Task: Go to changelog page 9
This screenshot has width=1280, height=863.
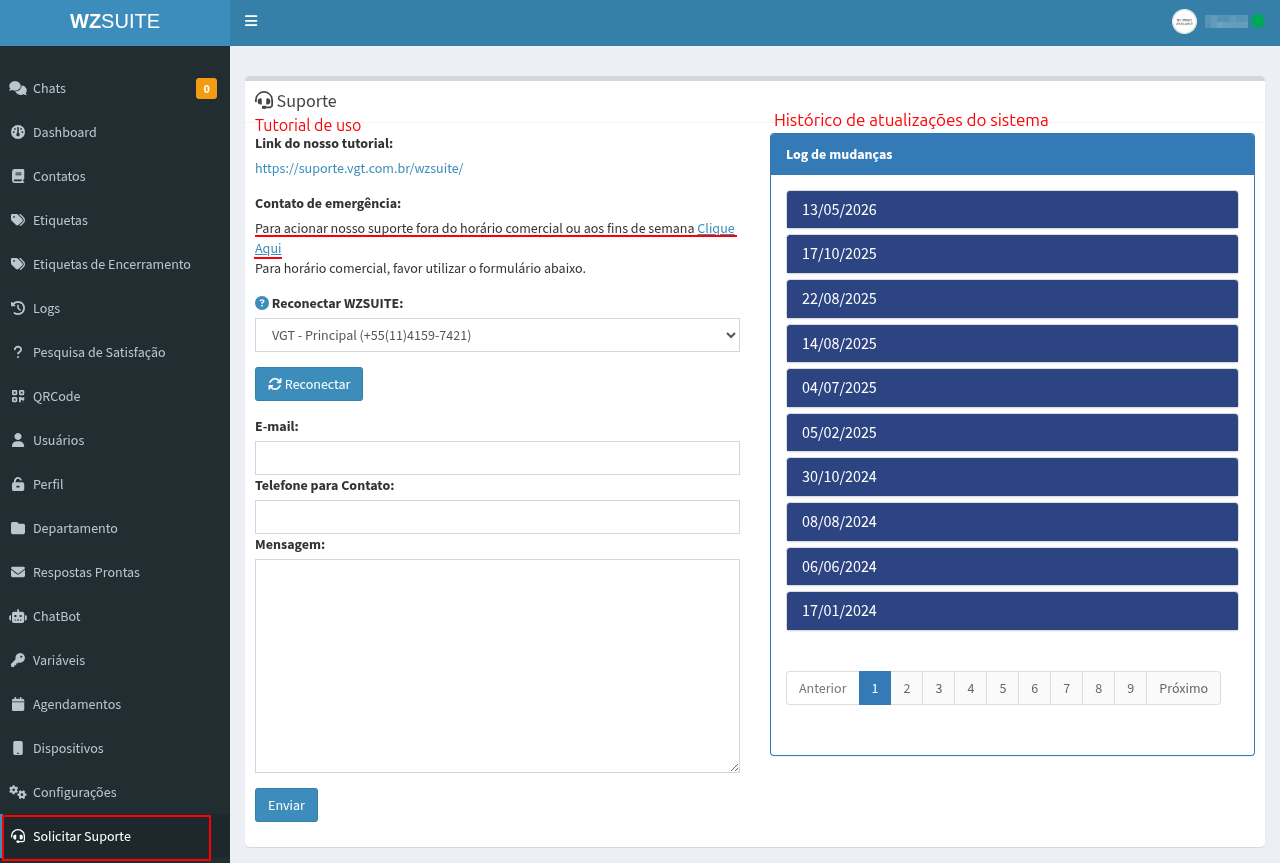Action: 1130,688
